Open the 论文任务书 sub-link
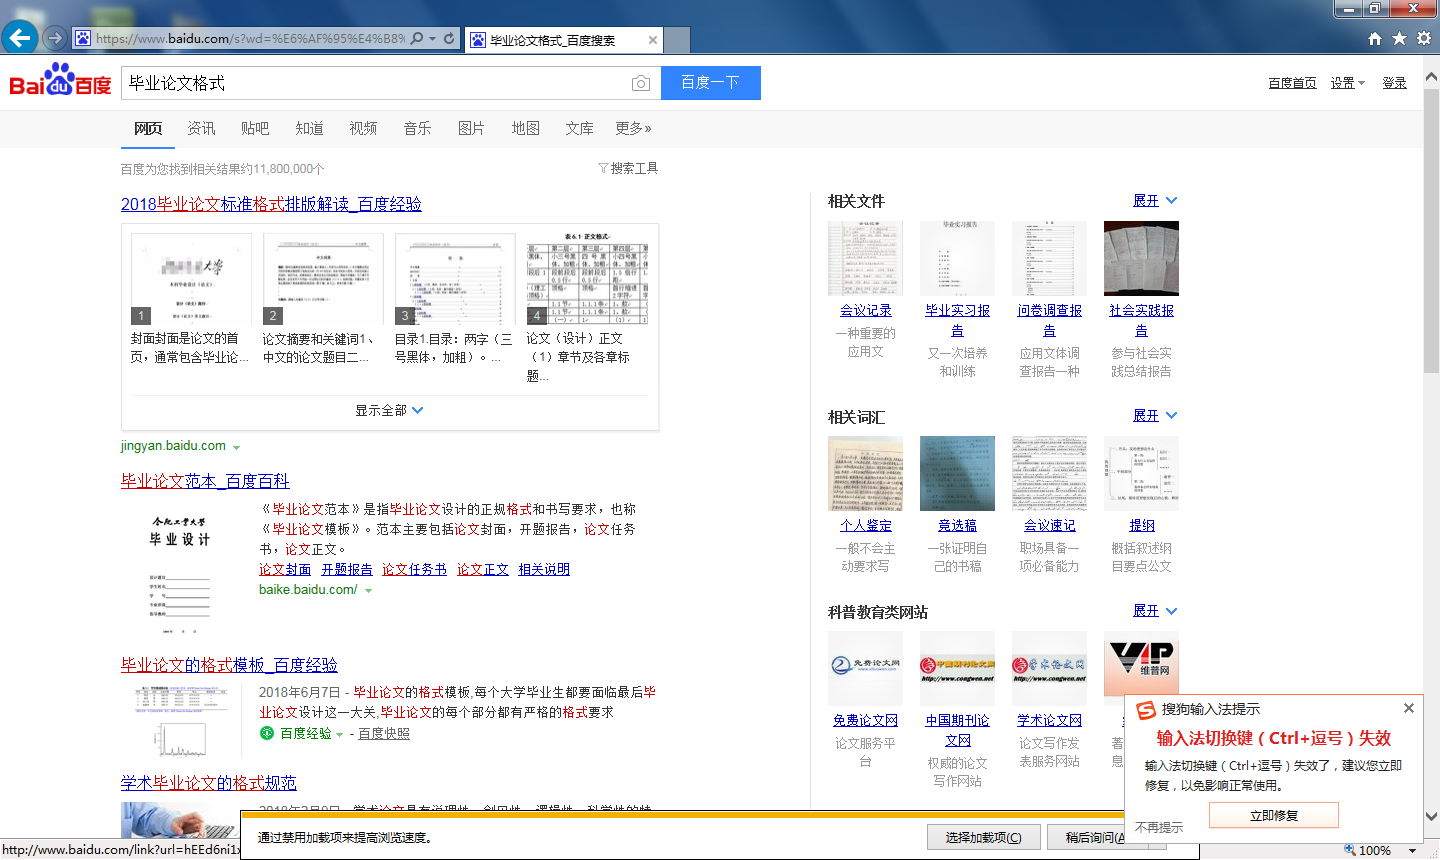The height and width of the screenshot is (860, 1440). point(414,569)
